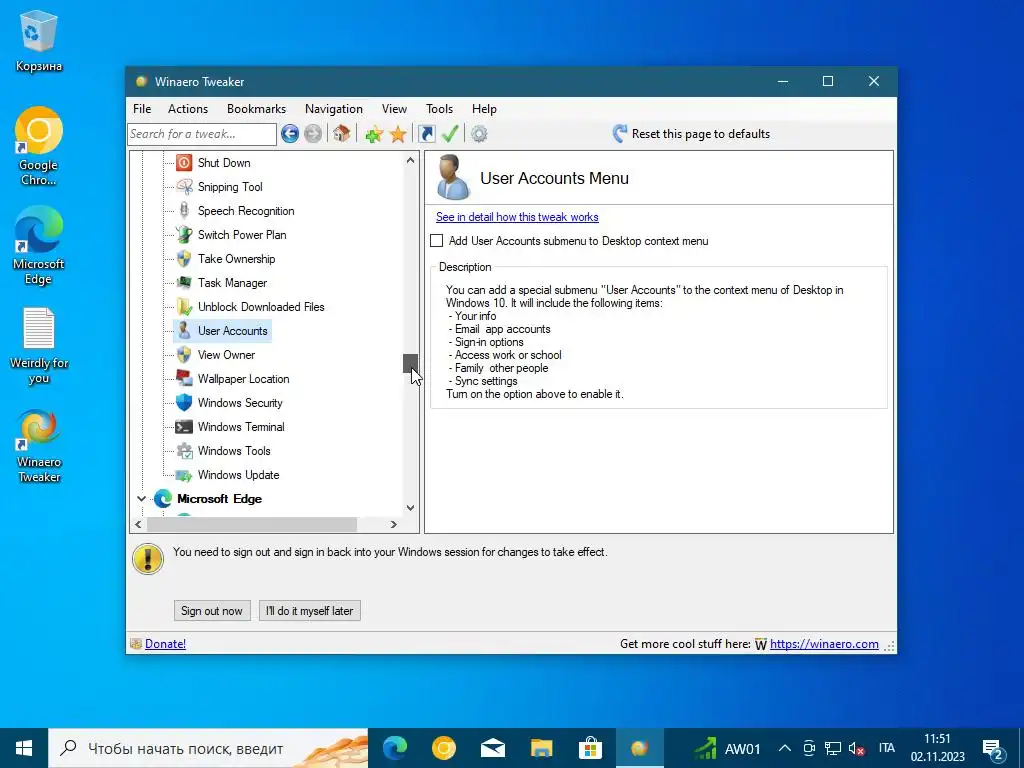Select Wallpaper Location tree item
This screenshot has height=768, width=1024.
pyautogui.click(x=244, y=379)
